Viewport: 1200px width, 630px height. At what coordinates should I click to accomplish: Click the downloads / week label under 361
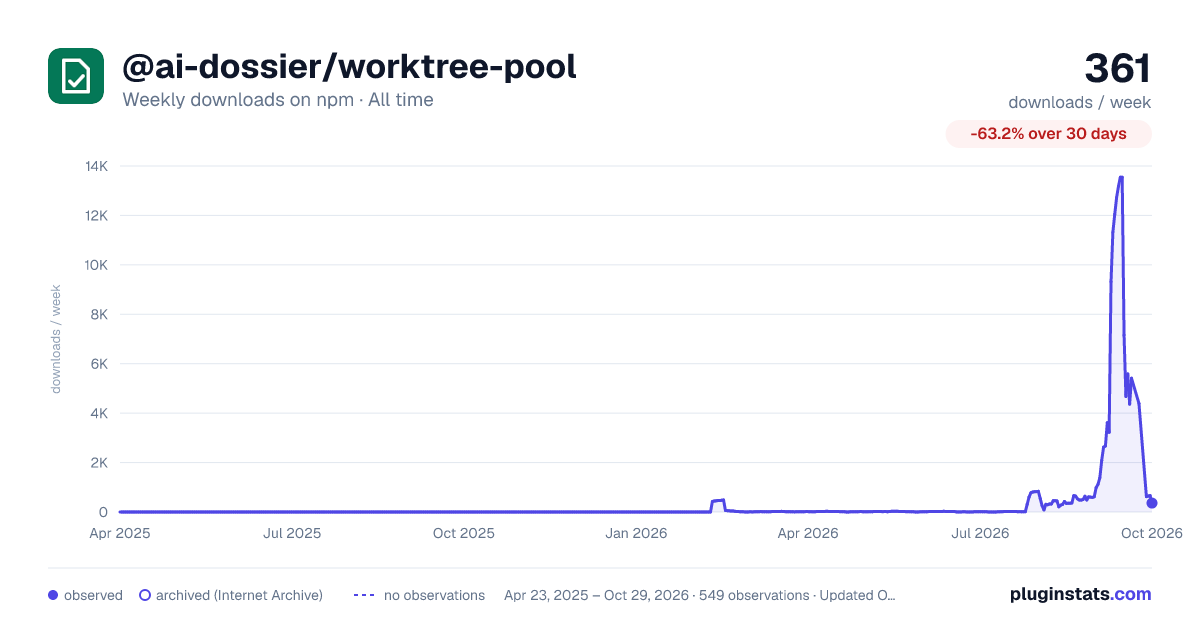(x=1079, y=102)
